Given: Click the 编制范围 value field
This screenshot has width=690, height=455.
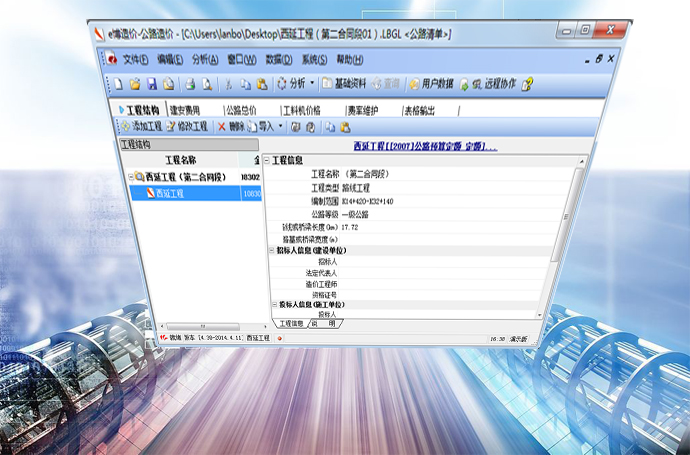Looking at the screenshot, I should click(x=367, y=202).
